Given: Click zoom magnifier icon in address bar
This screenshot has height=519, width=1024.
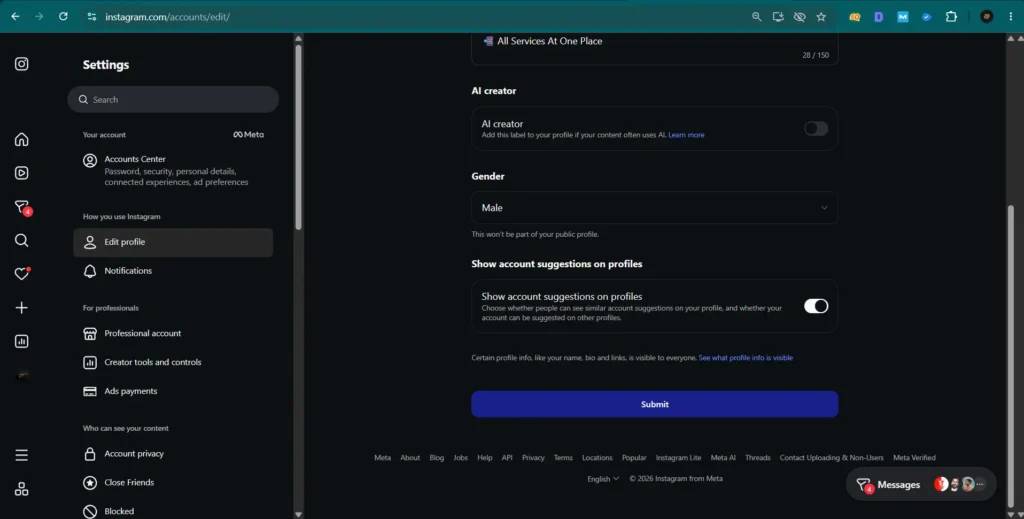Looking at the screenshot, I should (756, 17).
